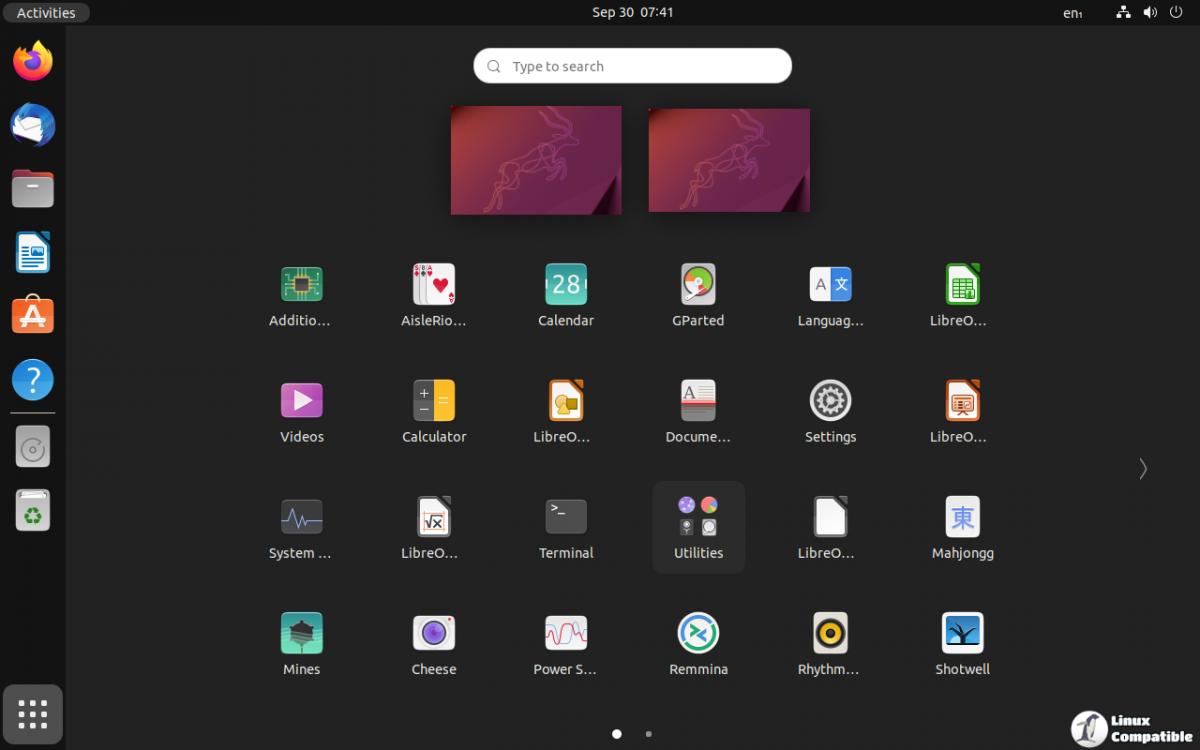Launch Shotwell photo manager
Viewport: 1200px width, 750px height.
(x=962, y=633)
